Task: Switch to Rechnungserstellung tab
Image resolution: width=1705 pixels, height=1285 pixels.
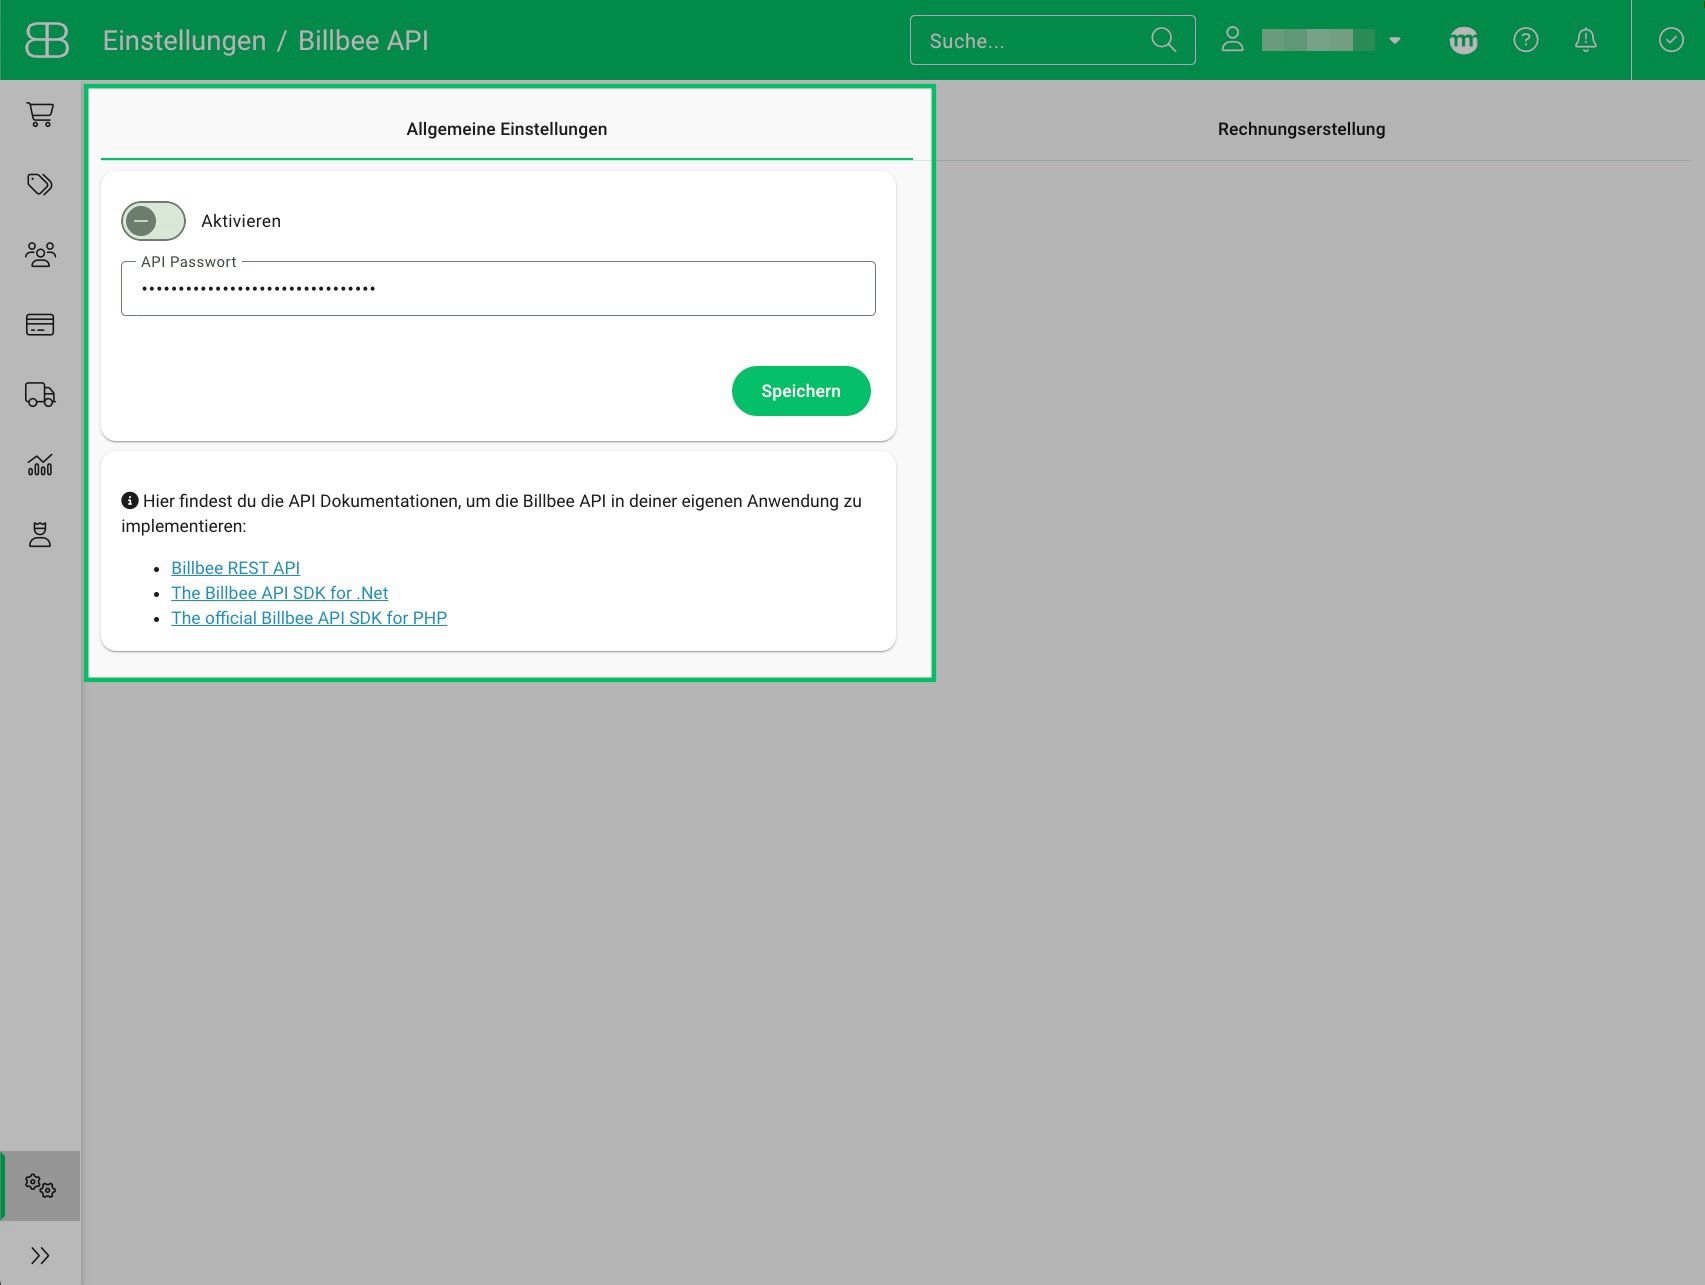Action: click(1301, 129)
